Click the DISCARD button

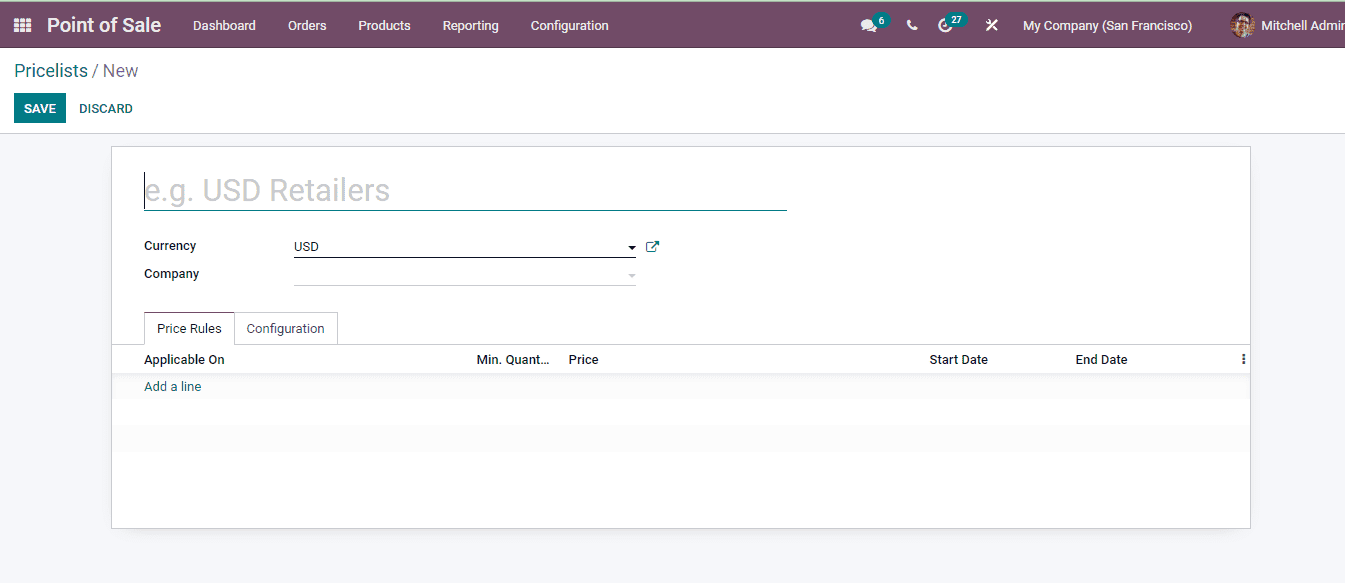106,108
